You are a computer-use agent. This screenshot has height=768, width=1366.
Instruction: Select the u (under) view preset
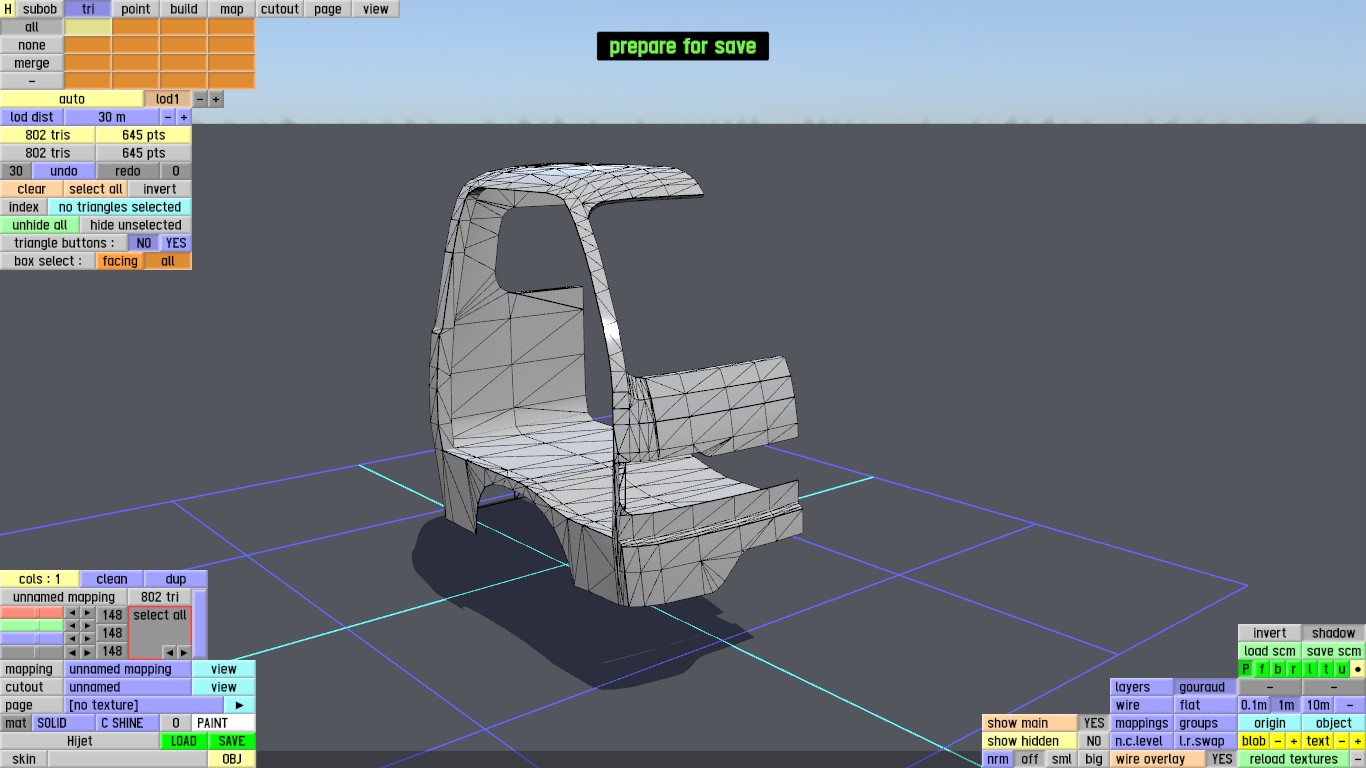pos(1342,669)
